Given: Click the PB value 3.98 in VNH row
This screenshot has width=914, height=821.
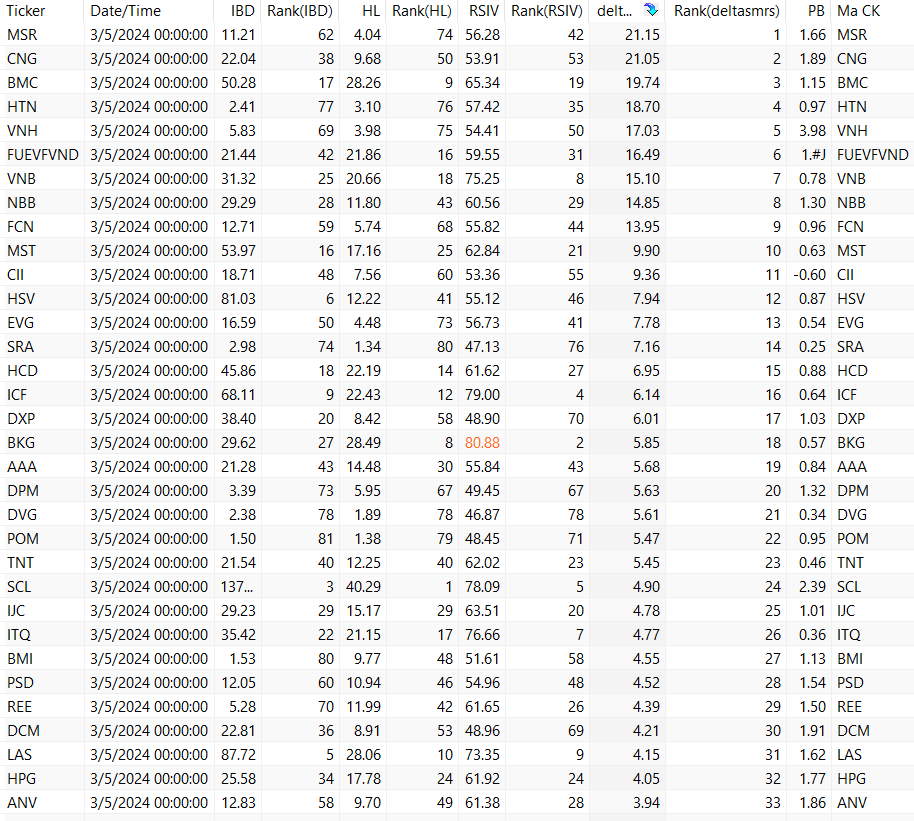Looking at the screenshot, I should pos(813,131).
